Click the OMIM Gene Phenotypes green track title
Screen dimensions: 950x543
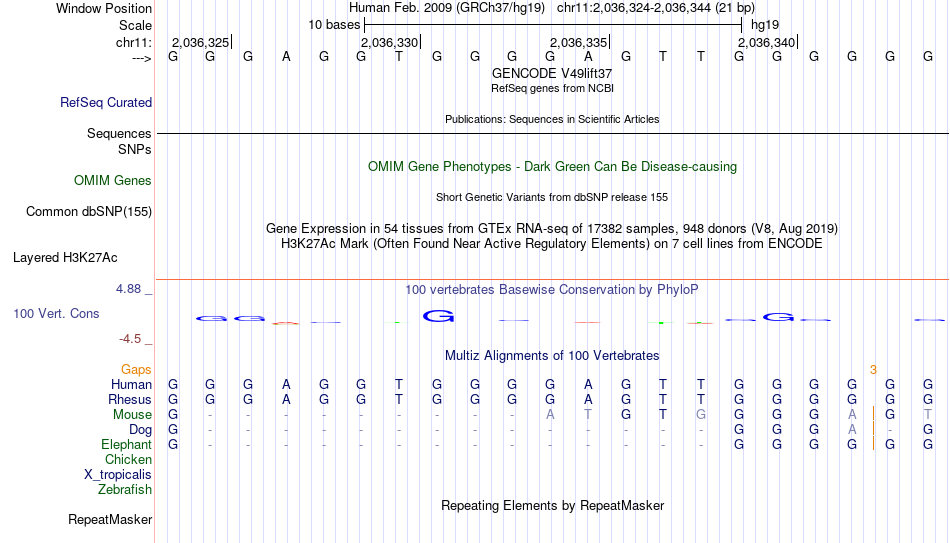(x=552, y=167)
